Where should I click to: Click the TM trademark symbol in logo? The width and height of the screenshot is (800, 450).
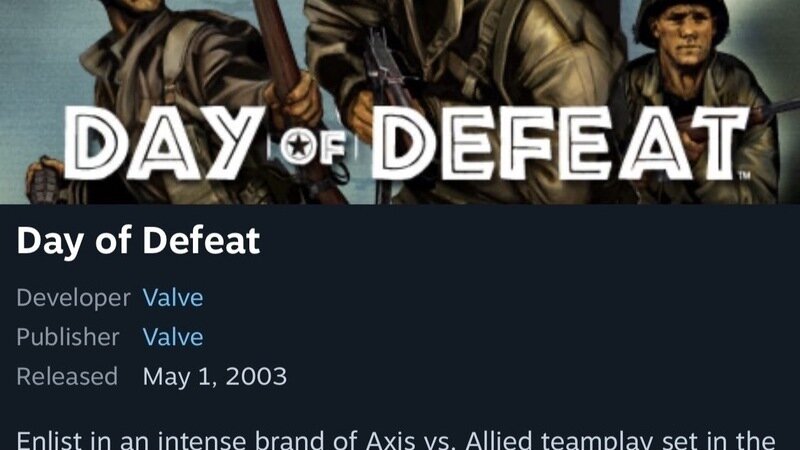click(x=744, y=176)
